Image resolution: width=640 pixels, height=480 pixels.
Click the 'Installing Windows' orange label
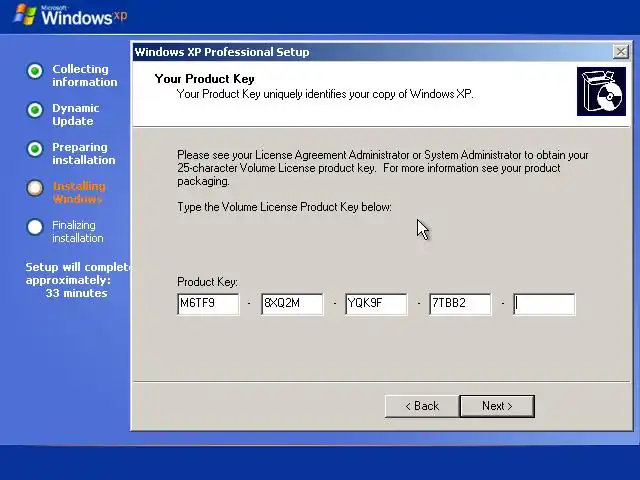(x=79, y=193)
